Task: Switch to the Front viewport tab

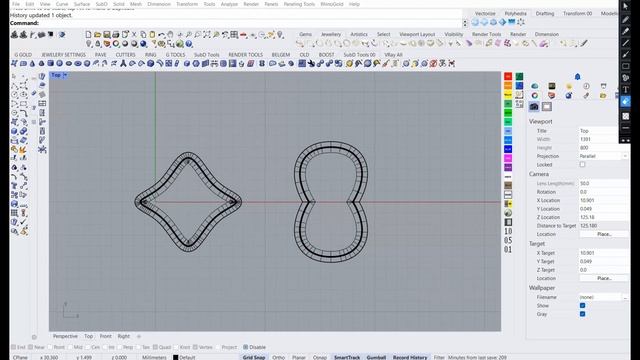Action: pyautogui.click(x=105, y=336)
